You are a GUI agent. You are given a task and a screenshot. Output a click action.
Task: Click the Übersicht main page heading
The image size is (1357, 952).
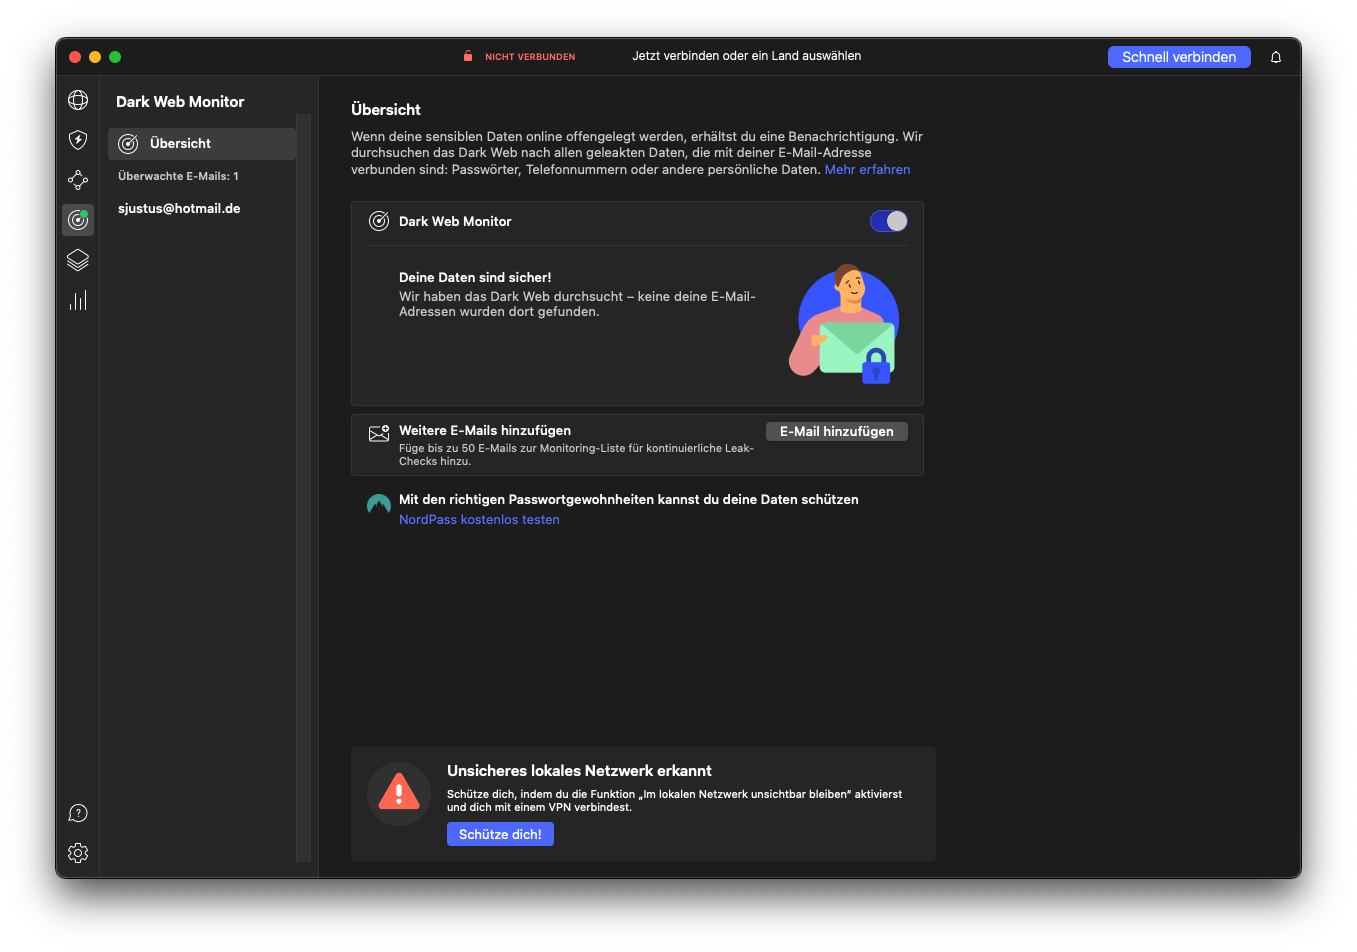[x=386, y=109]
